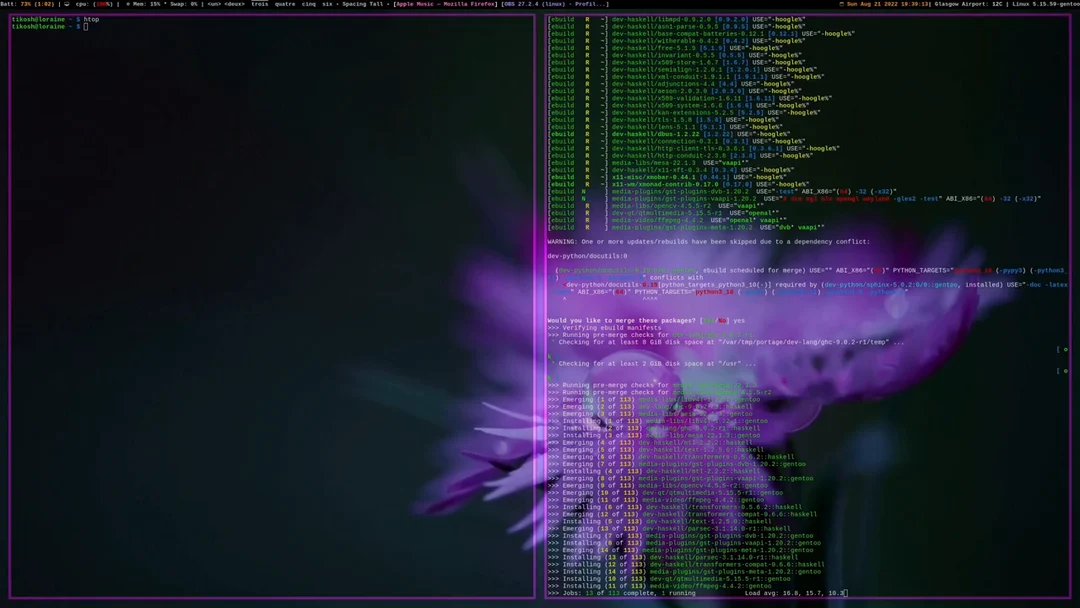Click the clock showing 19:39:13
1080x608 pixels.
click(912, 4)
